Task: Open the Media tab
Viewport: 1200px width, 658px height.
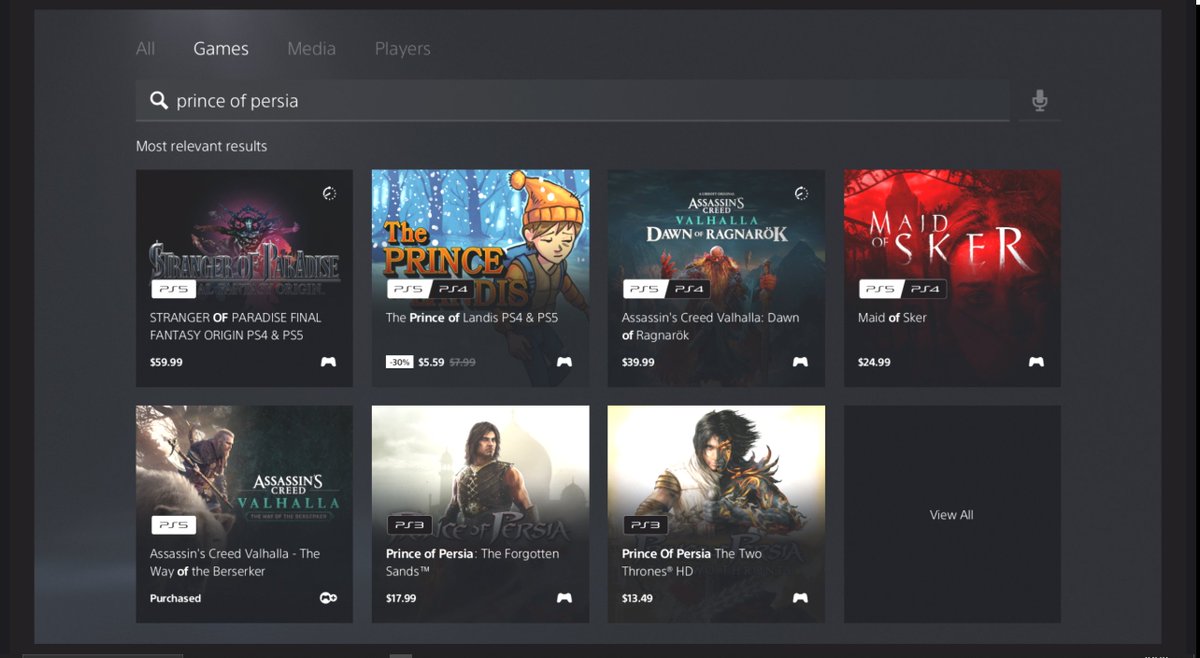Action: tap(311, 48)
